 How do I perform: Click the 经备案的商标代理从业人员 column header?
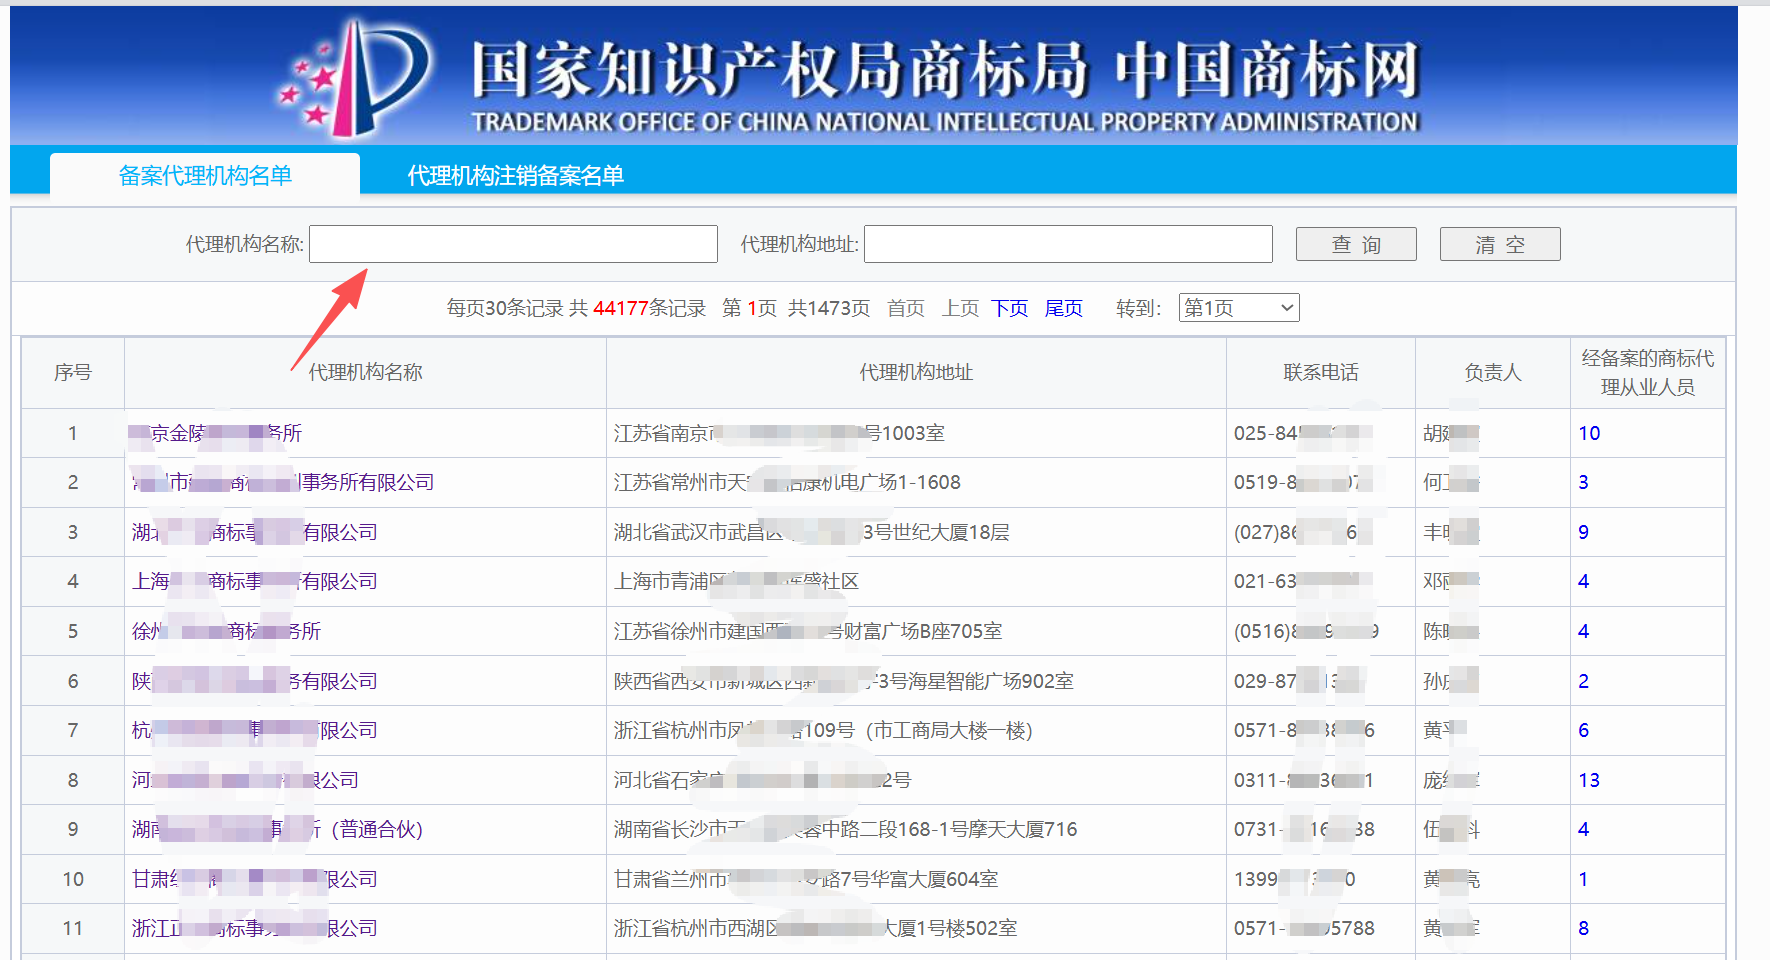click(1648, 372)
